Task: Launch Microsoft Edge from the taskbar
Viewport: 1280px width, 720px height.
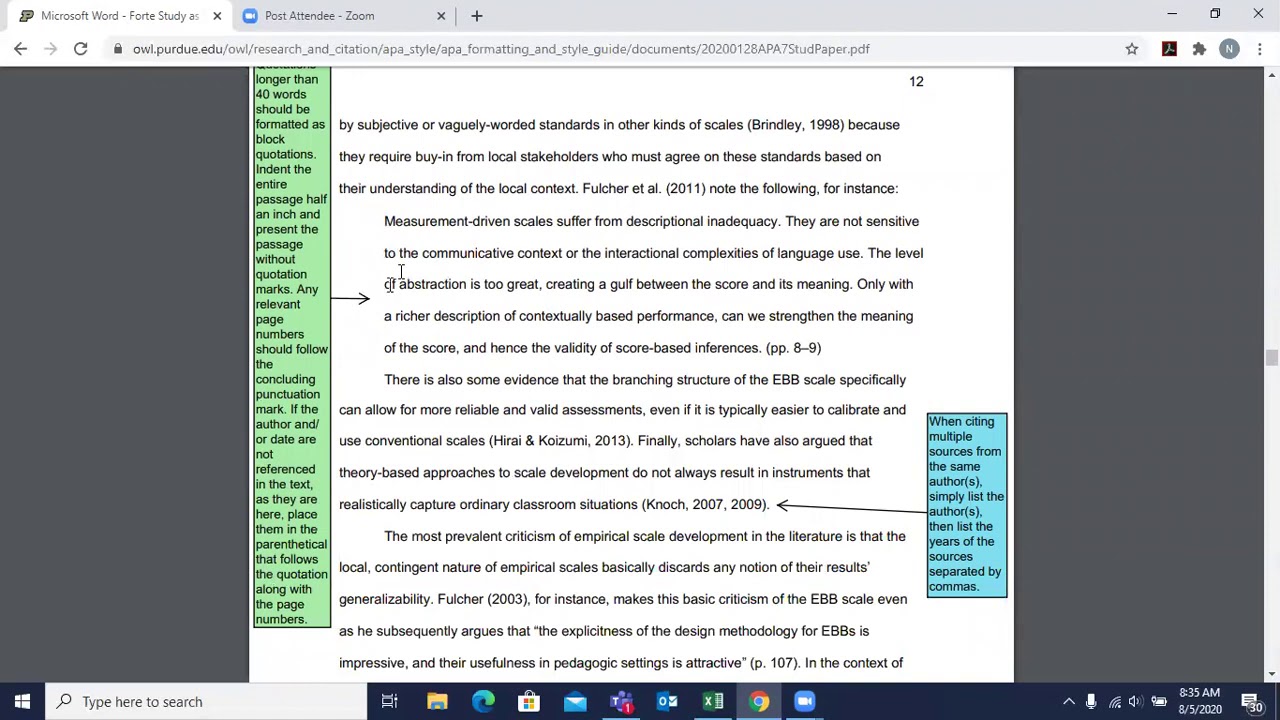Action: 483,701
